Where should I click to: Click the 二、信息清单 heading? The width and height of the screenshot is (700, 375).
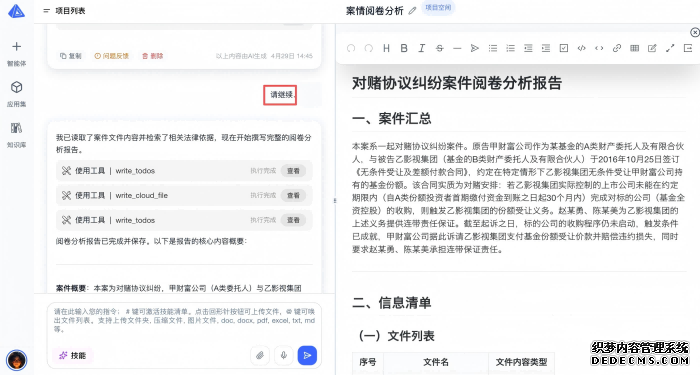tap(392, 303)
